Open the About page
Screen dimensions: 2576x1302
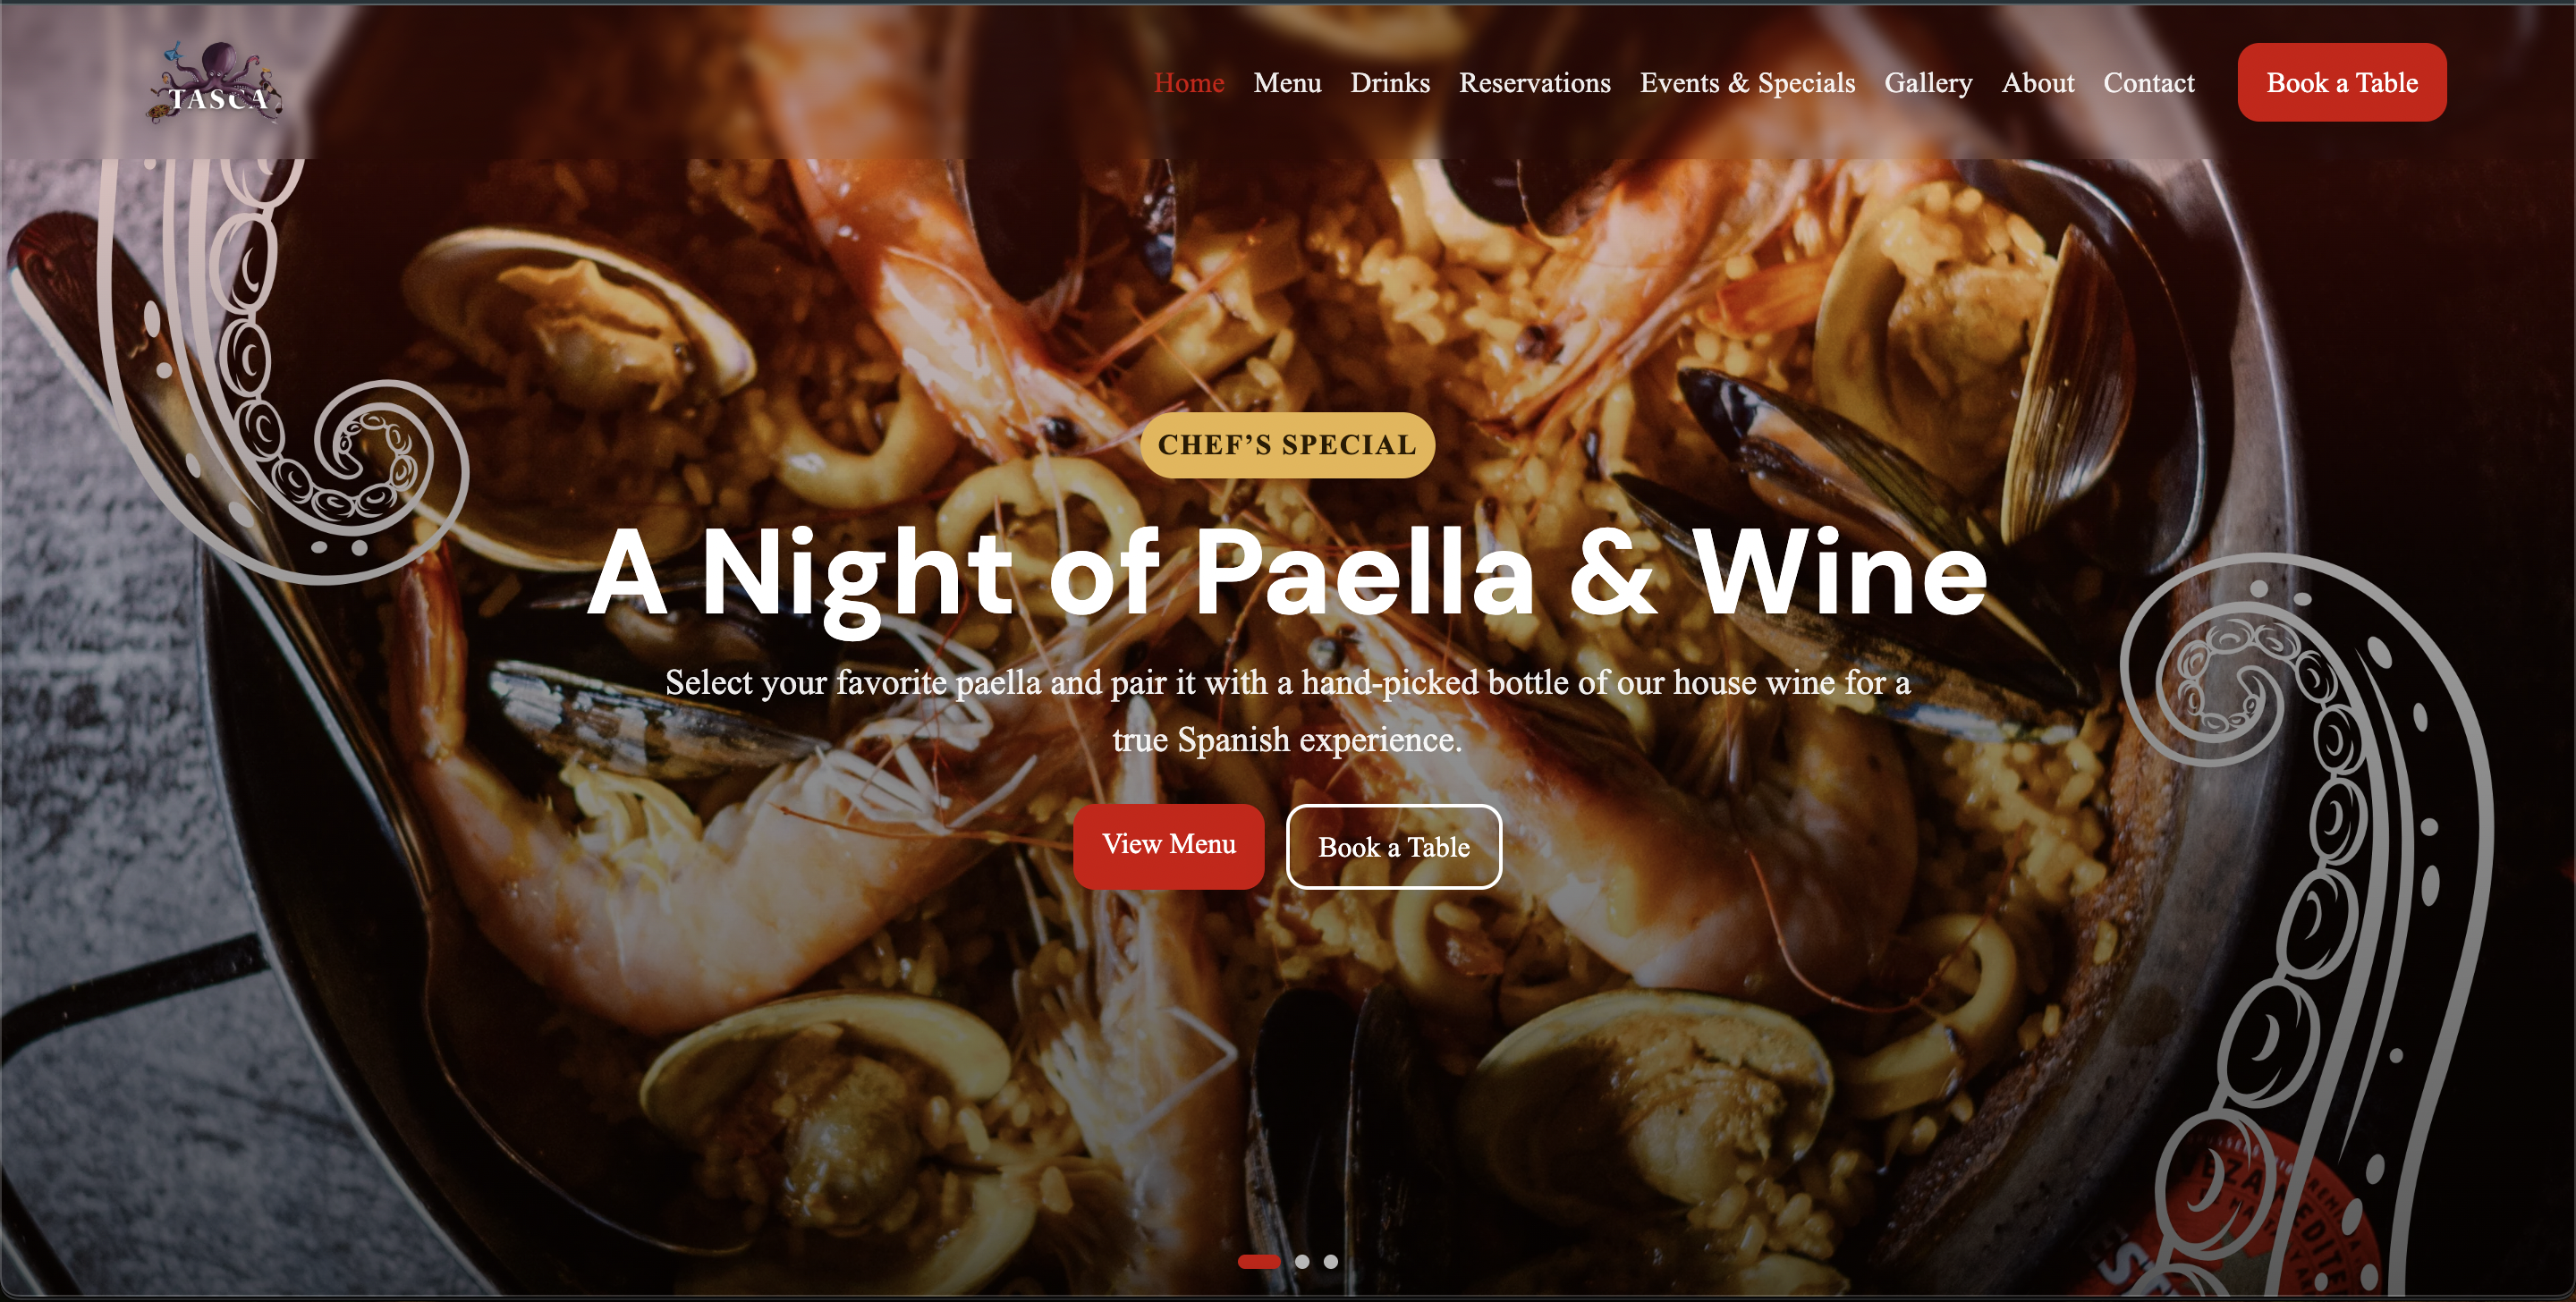(2037, 83)
